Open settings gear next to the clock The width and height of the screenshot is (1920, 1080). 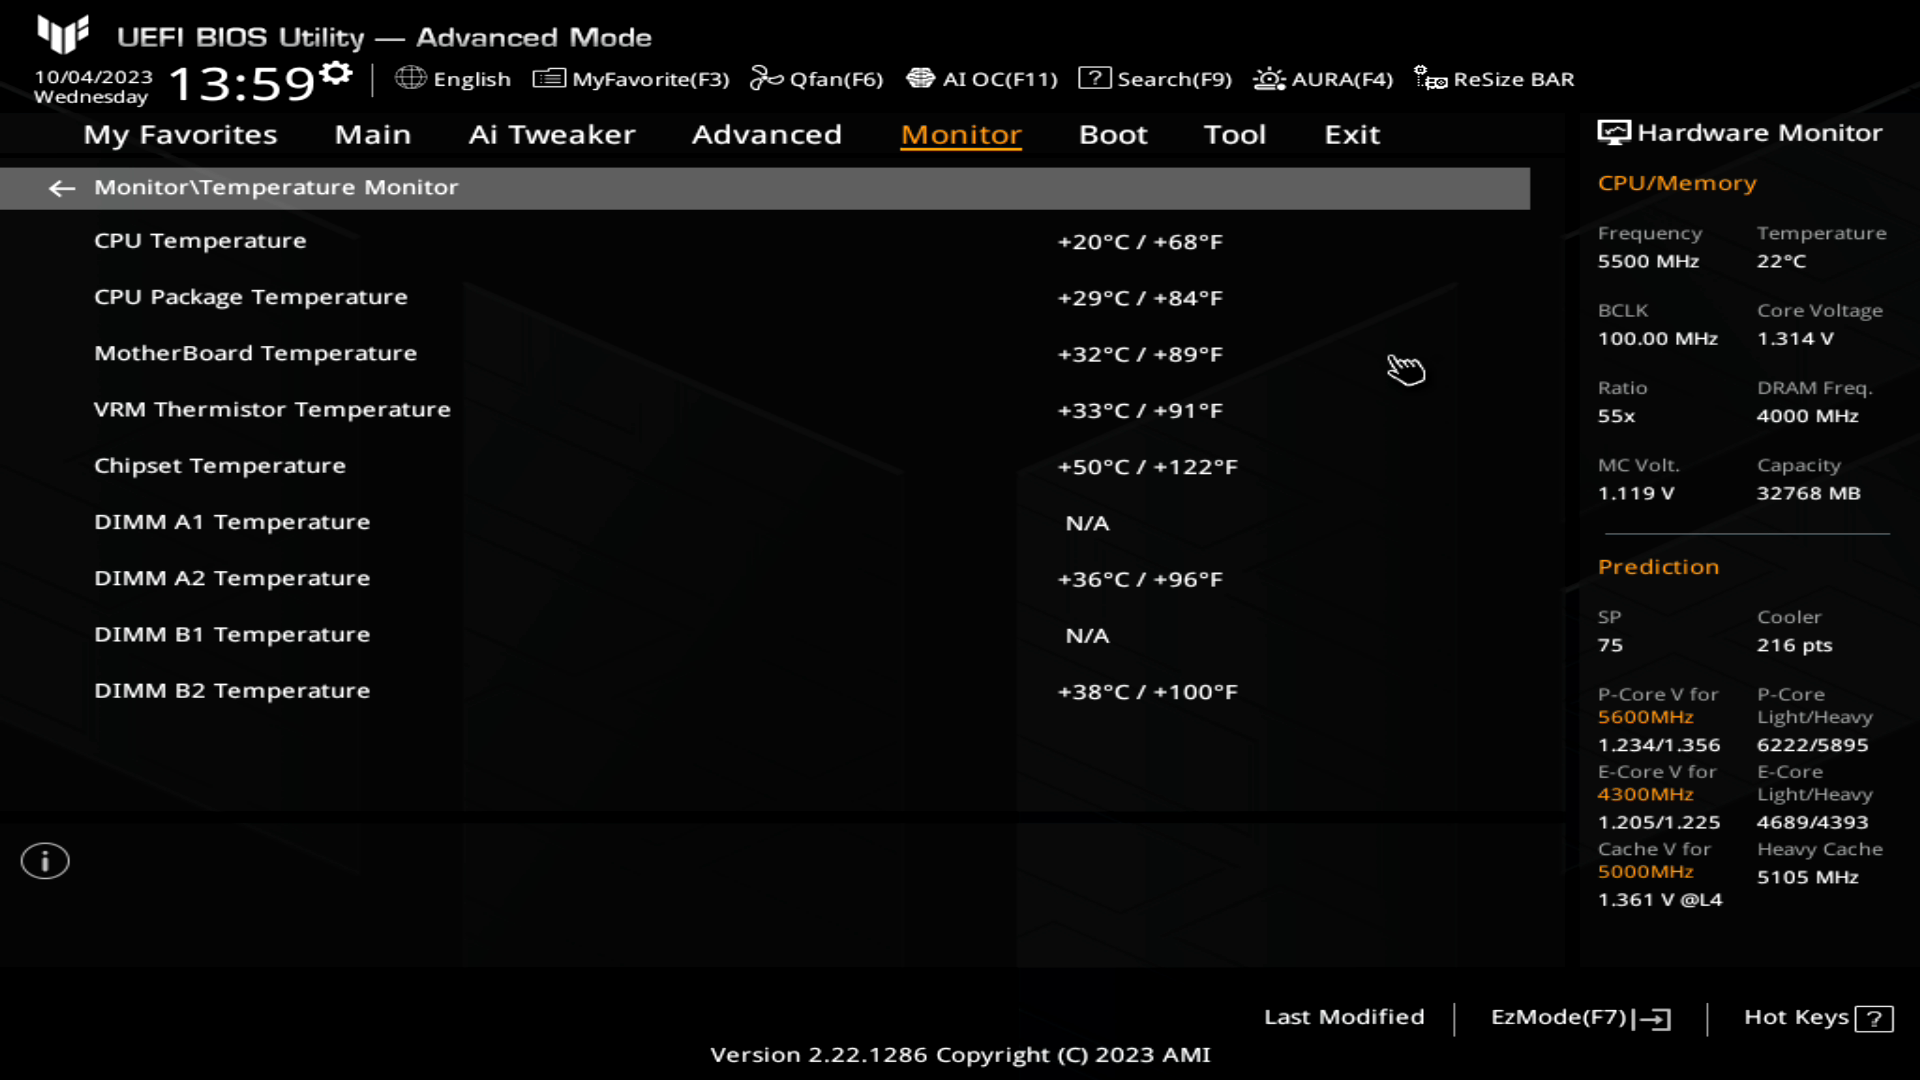[x=337, y=73]
